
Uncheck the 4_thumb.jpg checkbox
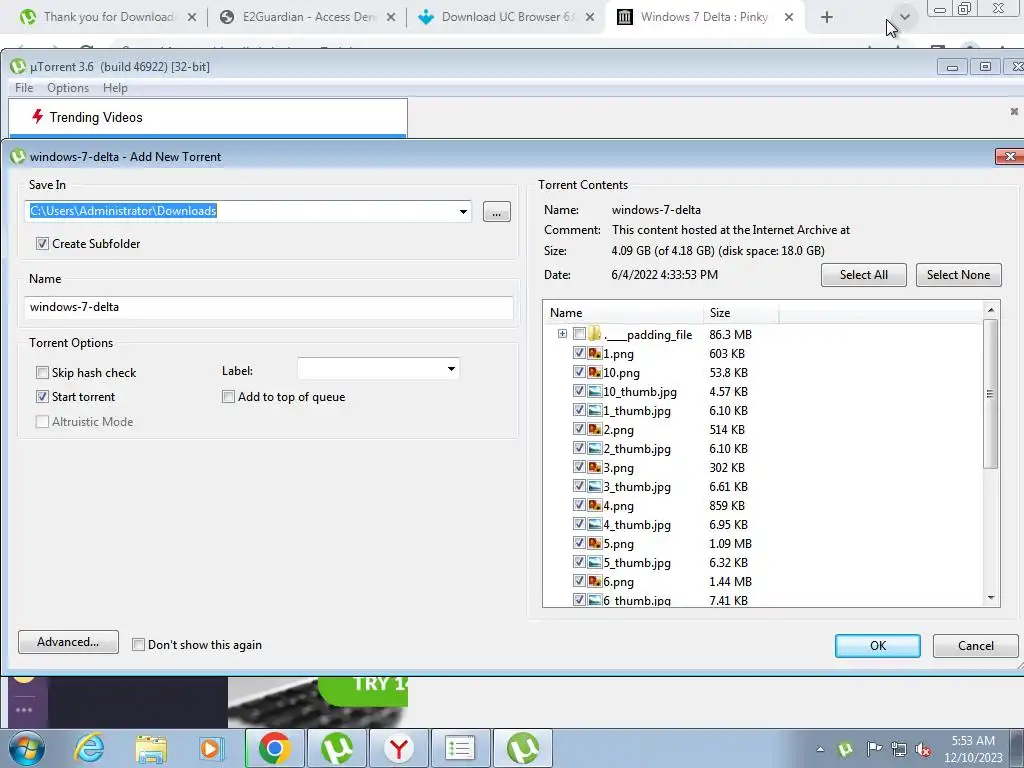click(x=579, y=524)
